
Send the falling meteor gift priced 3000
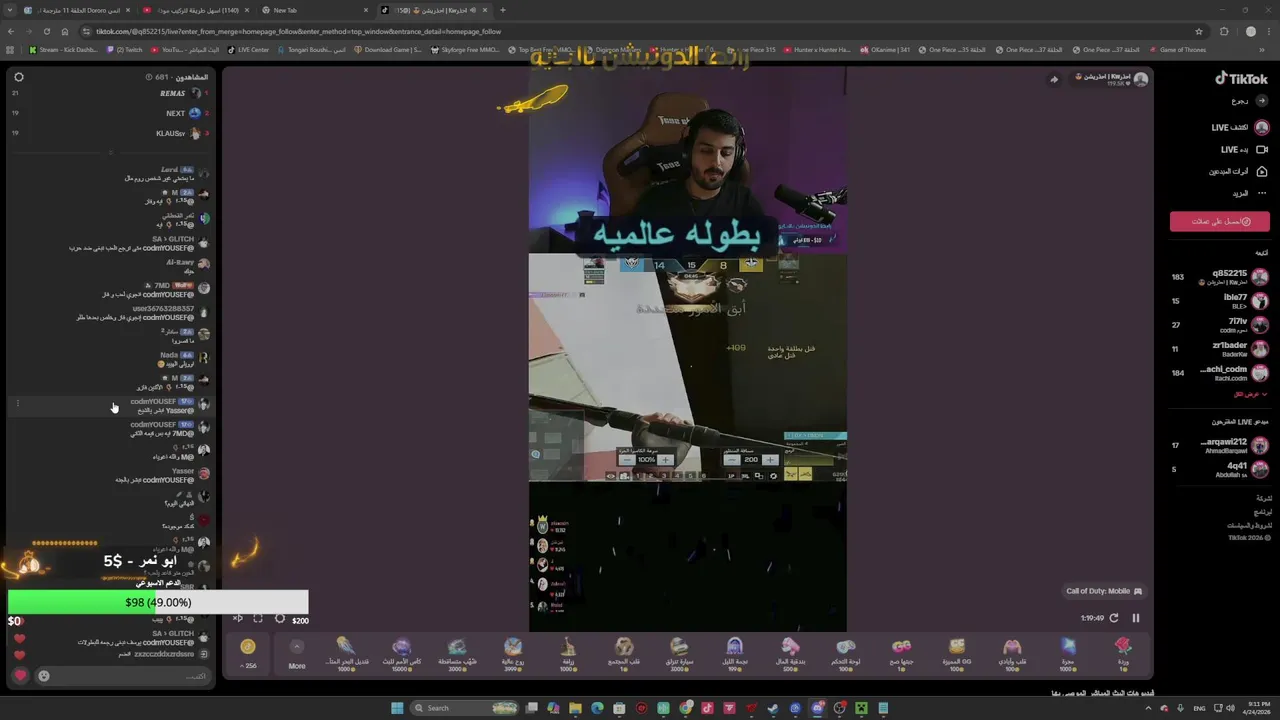pyautogui.click(x=457, y=653)
